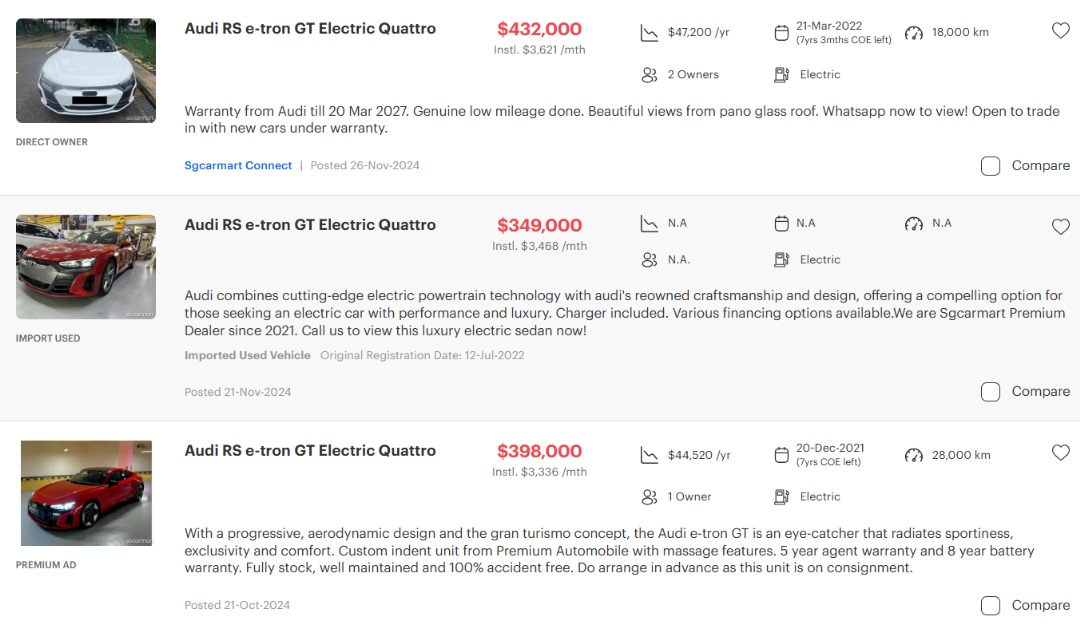
Task: Open white Audi direct owner thumbnail
Action: [x=86, y=71]
